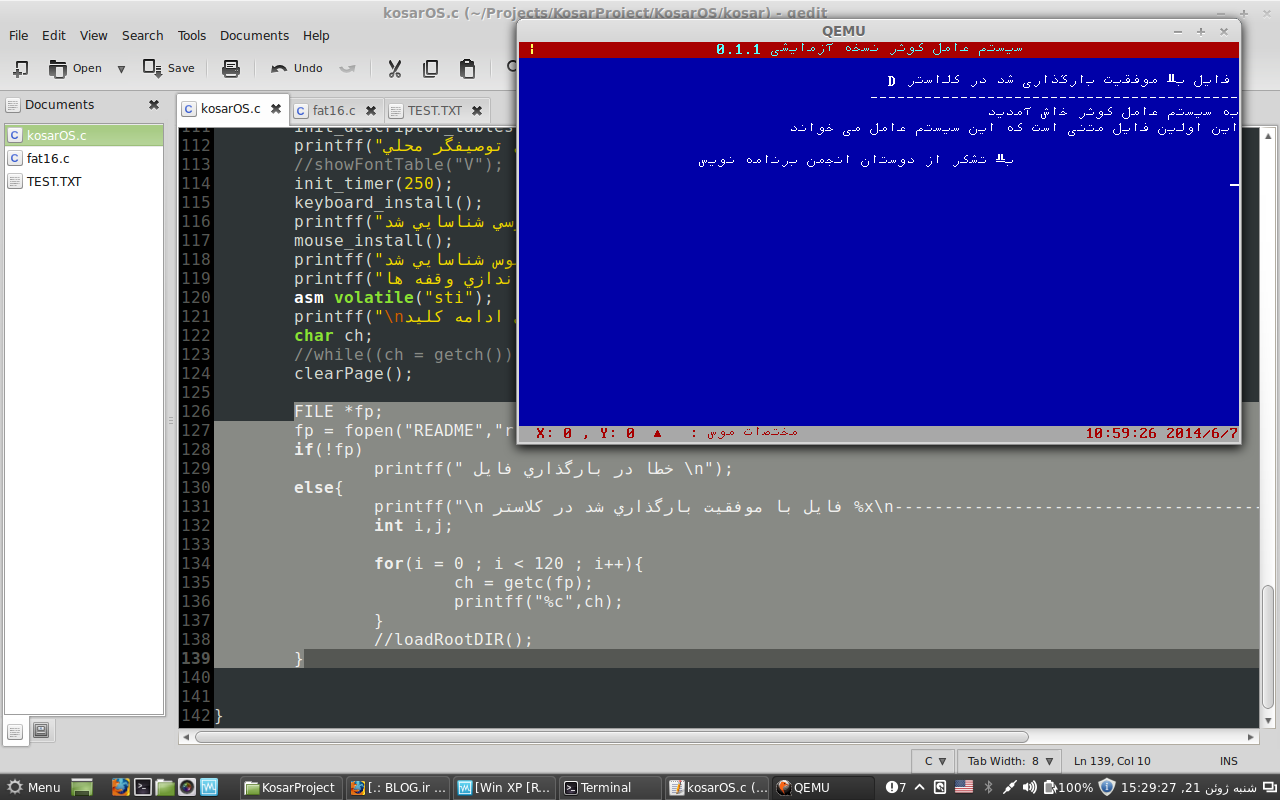The height and width of the screenshot is (800, 1280).
Task: Switch to the kosarOS.c tab
Action: pyautogui.click(x=230, y=109)
